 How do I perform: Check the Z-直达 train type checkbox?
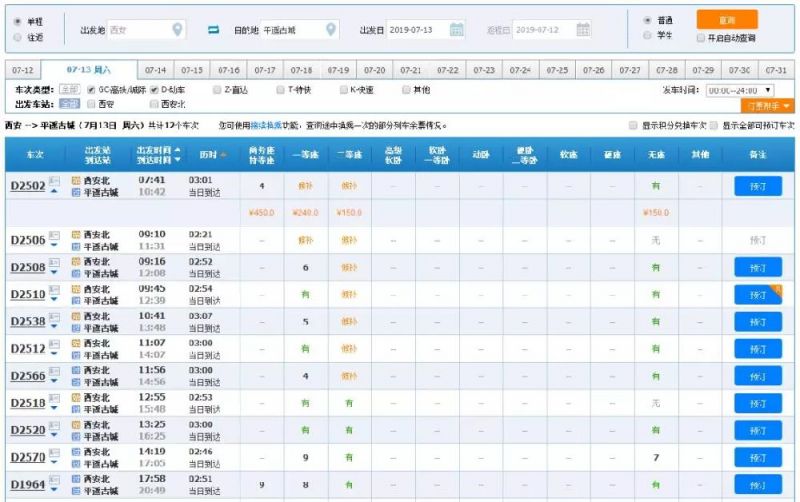pyautogui.click(x=217, y=90)
